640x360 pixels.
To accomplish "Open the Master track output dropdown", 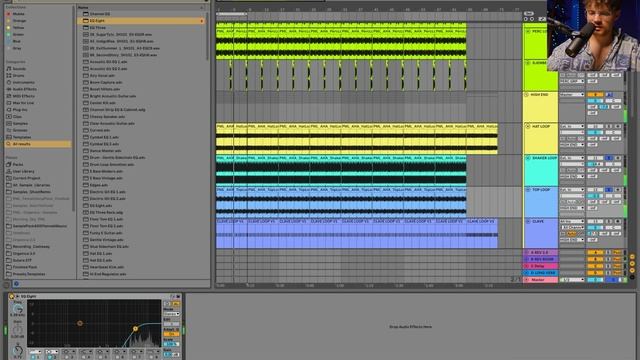I will 572,280.
